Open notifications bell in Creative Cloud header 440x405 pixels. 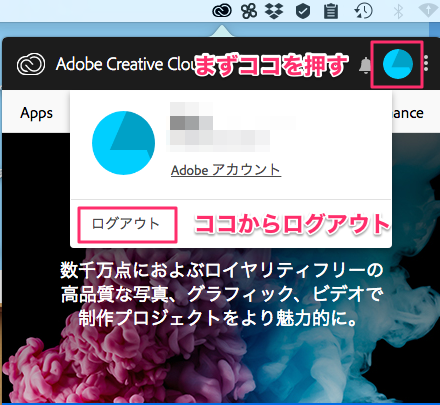pos(365,65)
